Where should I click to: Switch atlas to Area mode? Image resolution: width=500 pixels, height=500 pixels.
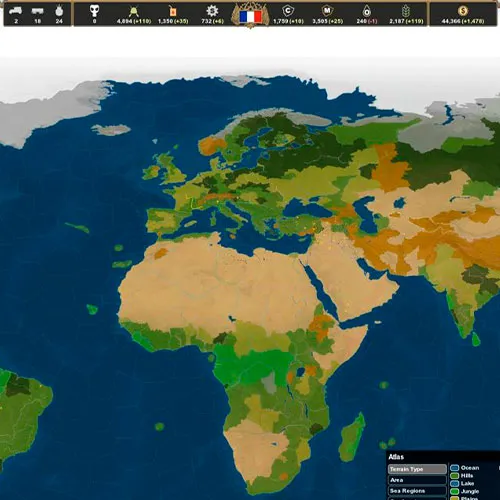(417, 480)
